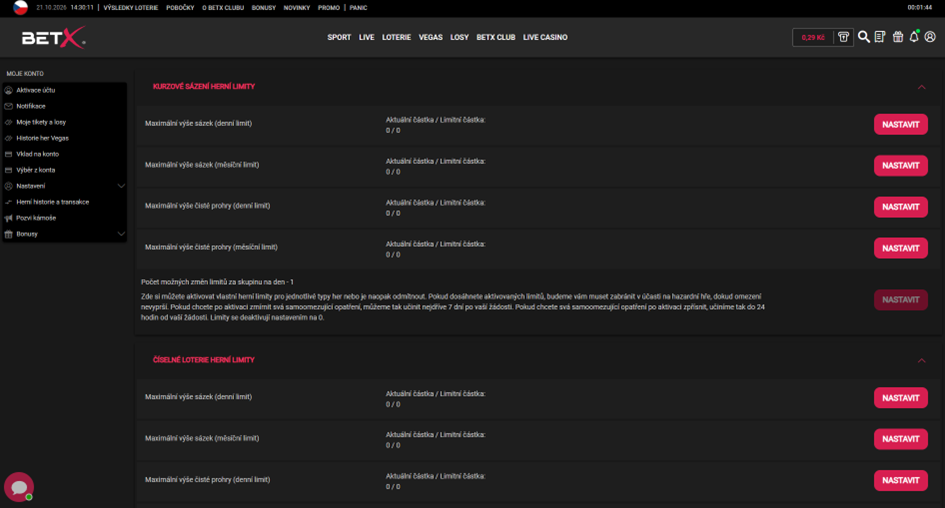Expand the Nastavení sidebar submenu arrow
Image resolution: width=945 pixels, height=508 pixels.
tap(121, 186)
